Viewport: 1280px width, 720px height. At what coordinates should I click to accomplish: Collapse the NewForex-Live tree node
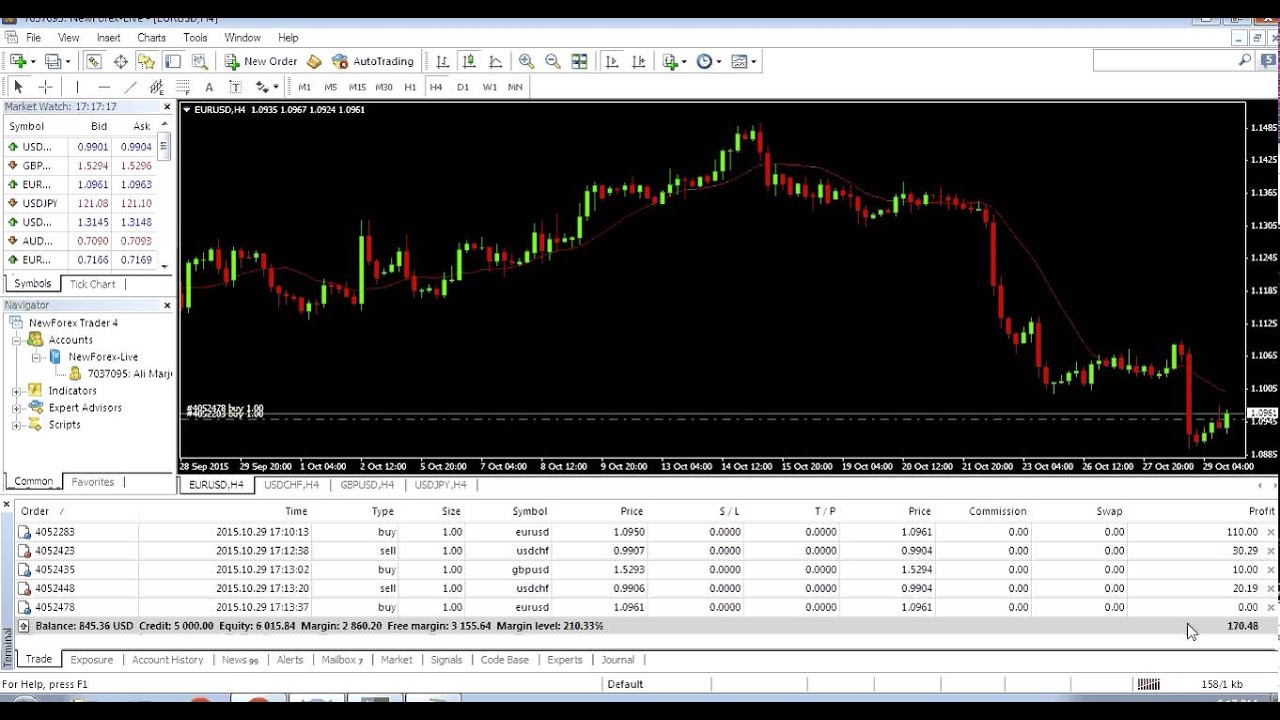click(x=36, y=357)
